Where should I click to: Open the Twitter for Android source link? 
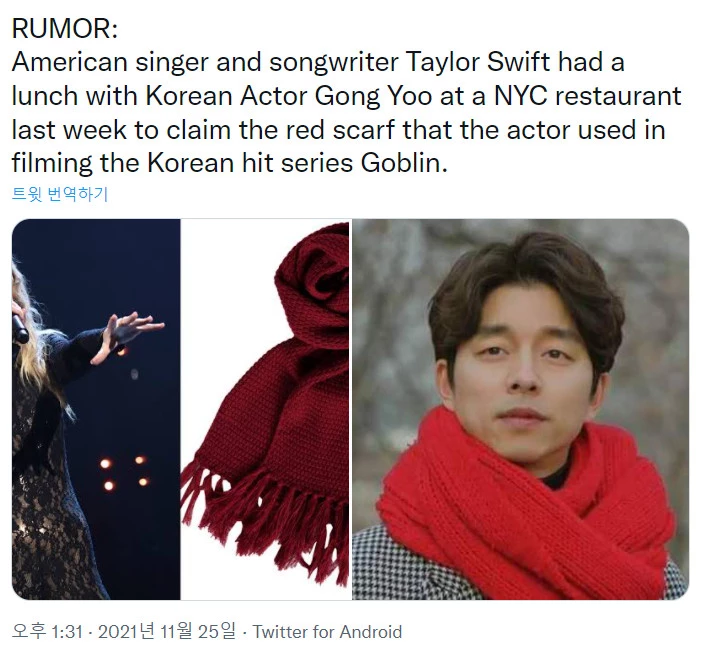coord(327,632)
